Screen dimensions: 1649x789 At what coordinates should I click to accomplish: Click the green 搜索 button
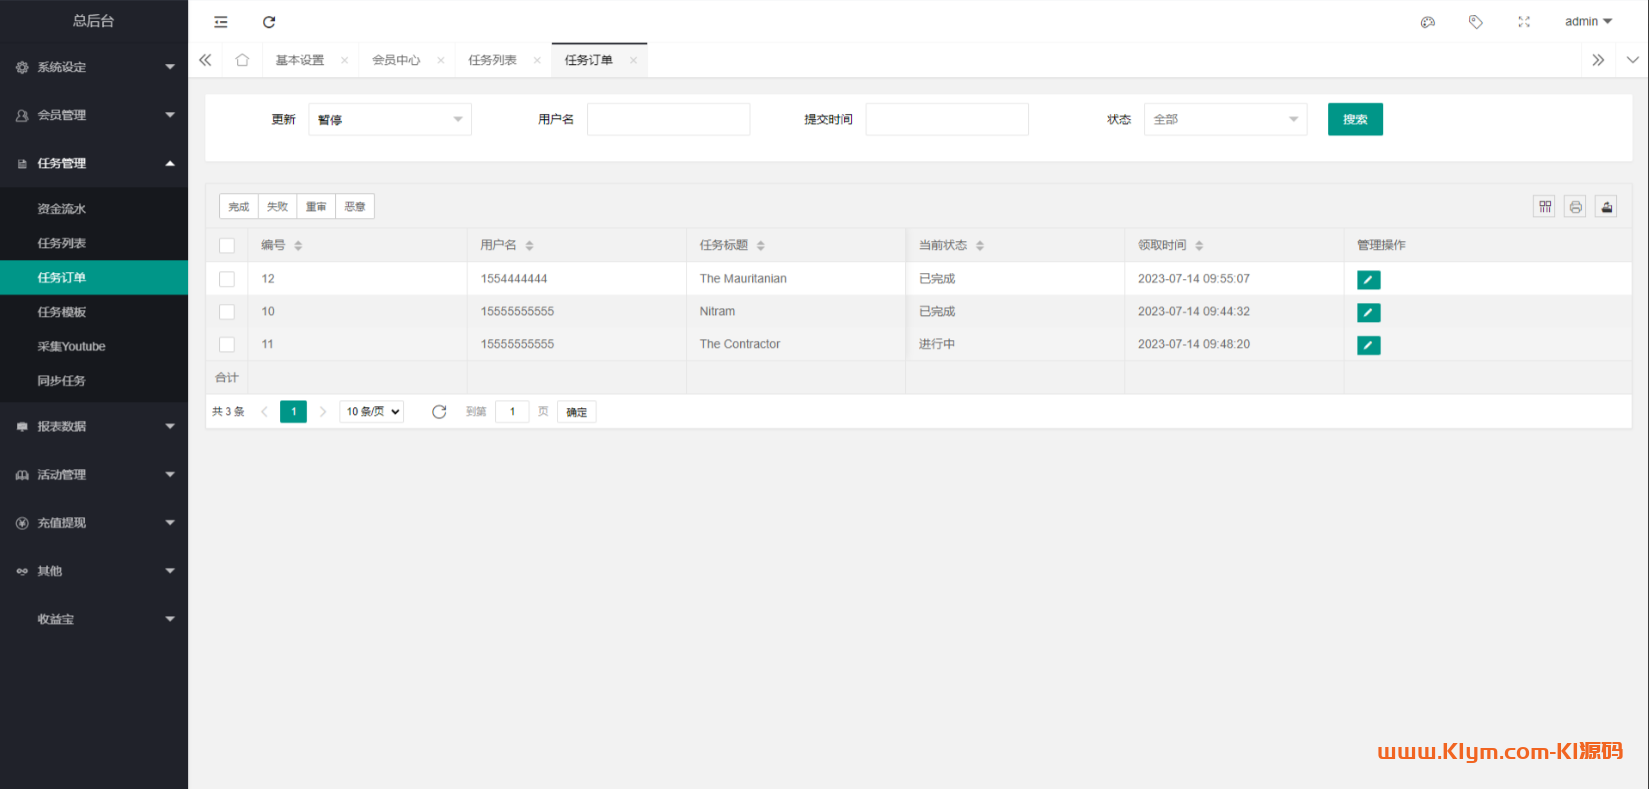(x=1355, y=120)
